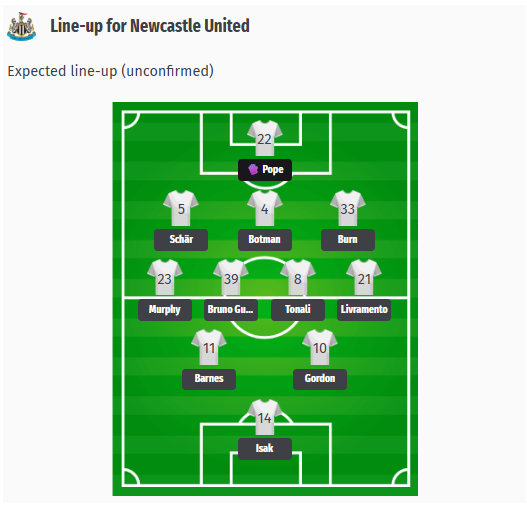Click the Tonali name tag
This screenshot has width=527, height=505.
(x=298, y=309)
